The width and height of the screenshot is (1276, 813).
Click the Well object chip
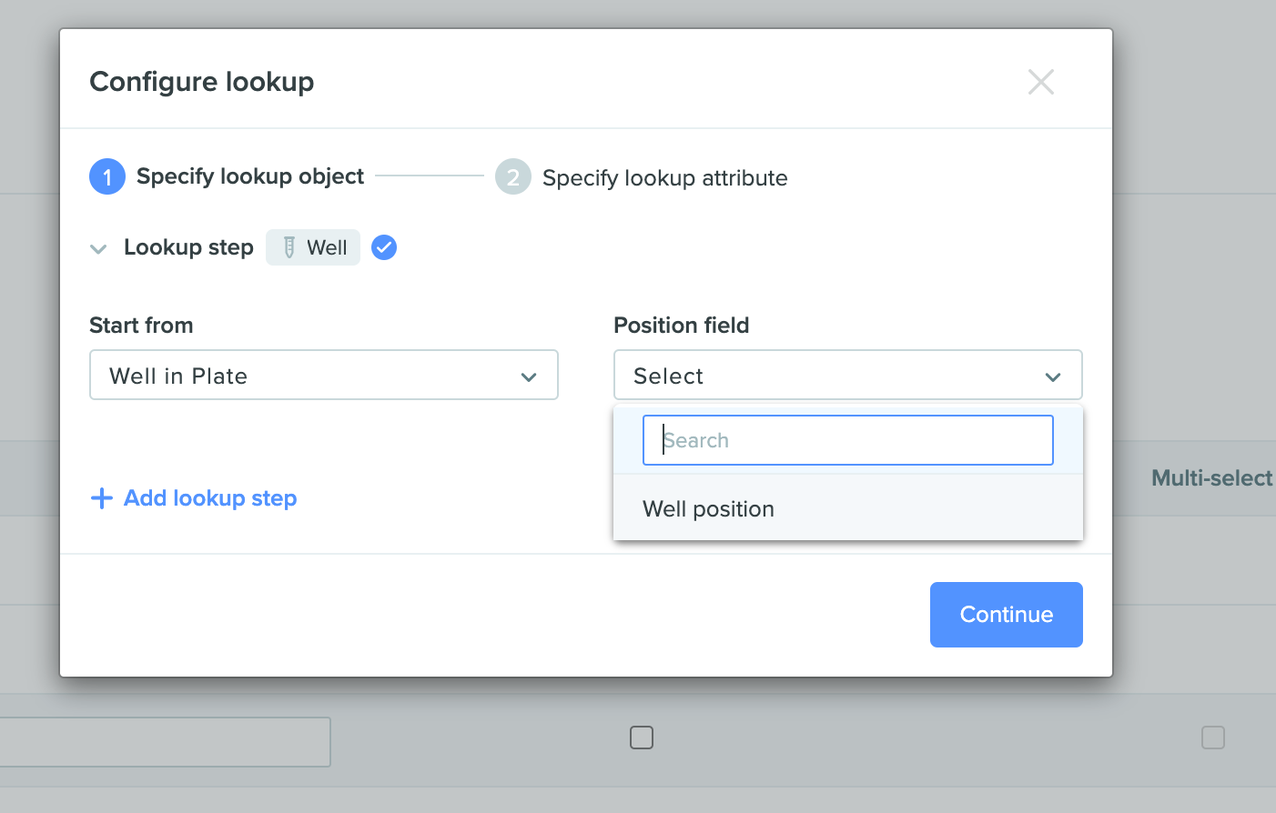pyautogui.click(x=313, y=248)
